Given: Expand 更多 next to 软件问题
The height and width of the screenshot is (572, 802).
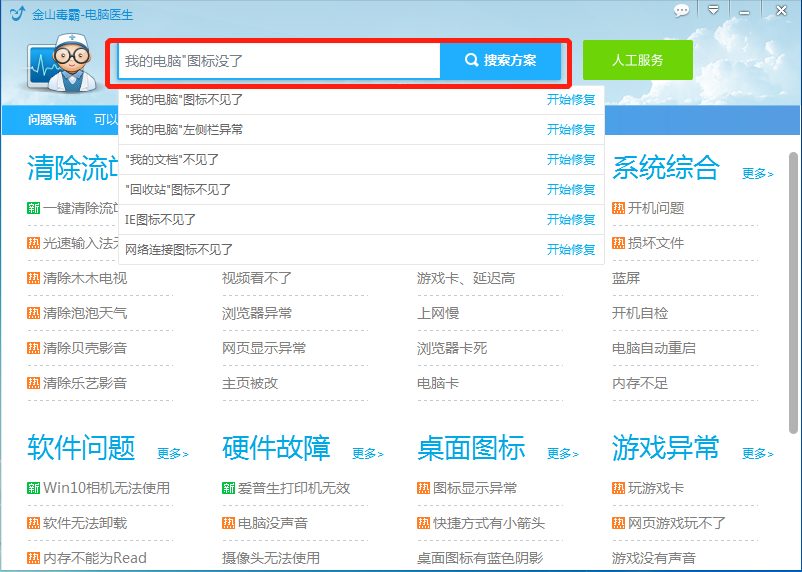Looking at the screenshot, I should (x=172, y=453).
